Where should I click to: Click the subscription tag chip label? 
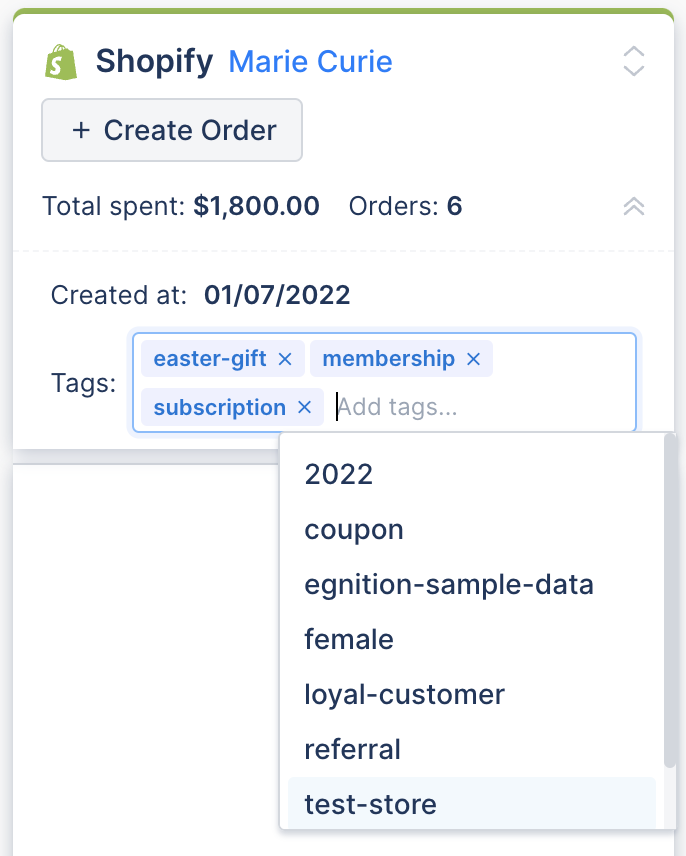(219, 407)
